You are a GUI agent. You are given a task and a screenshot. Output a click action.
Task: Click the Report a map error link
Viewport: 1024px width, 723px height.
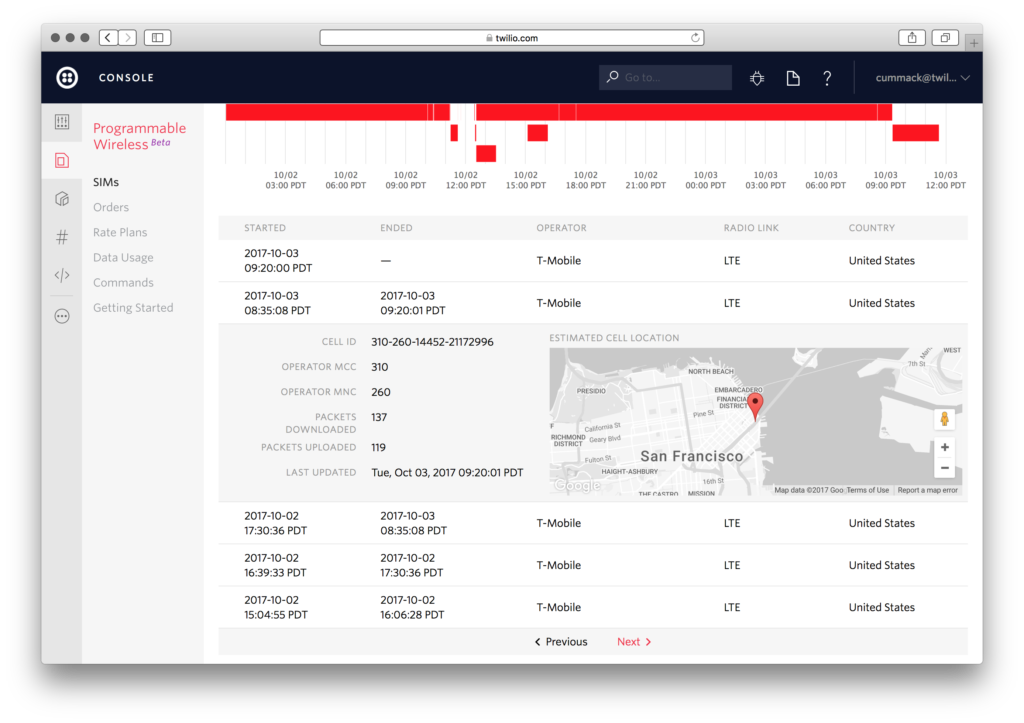(x=927, y=490)
